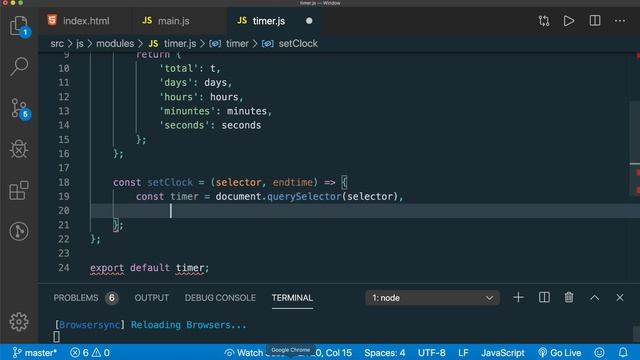The width and height of the screenshot is (640, 360).
Task: Switch to the PROBLEMS panel tab
Action: 76,298
